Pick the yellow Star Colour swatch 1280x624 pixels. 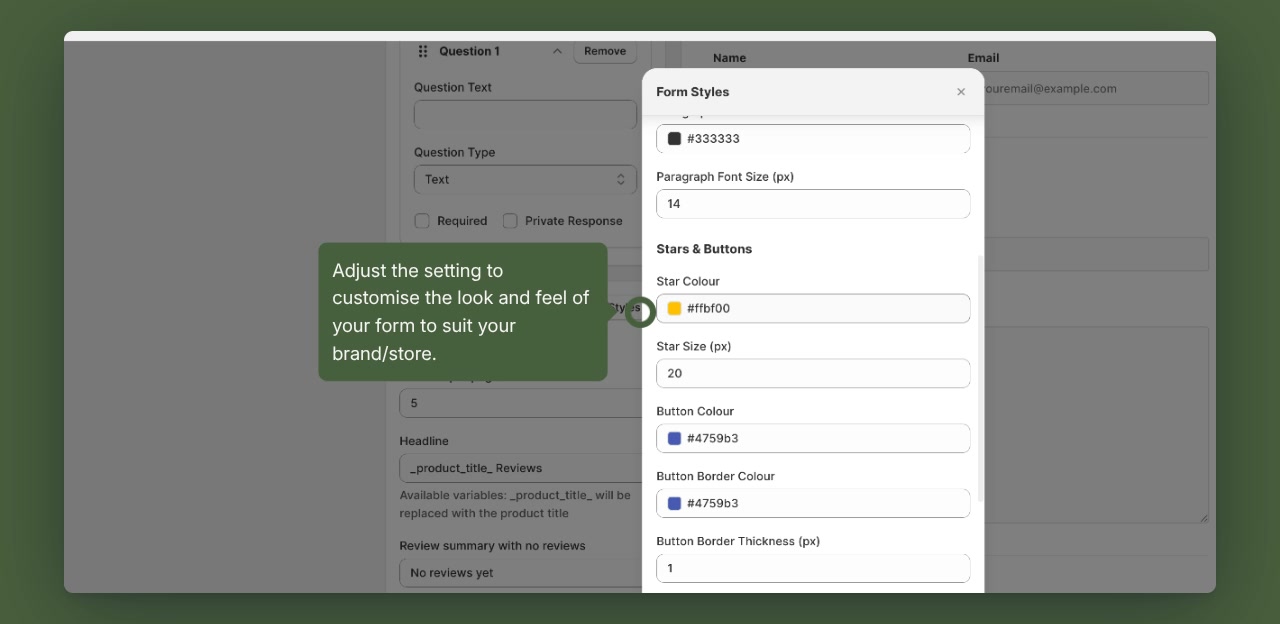pyautogui.click(x=675, y=308)
